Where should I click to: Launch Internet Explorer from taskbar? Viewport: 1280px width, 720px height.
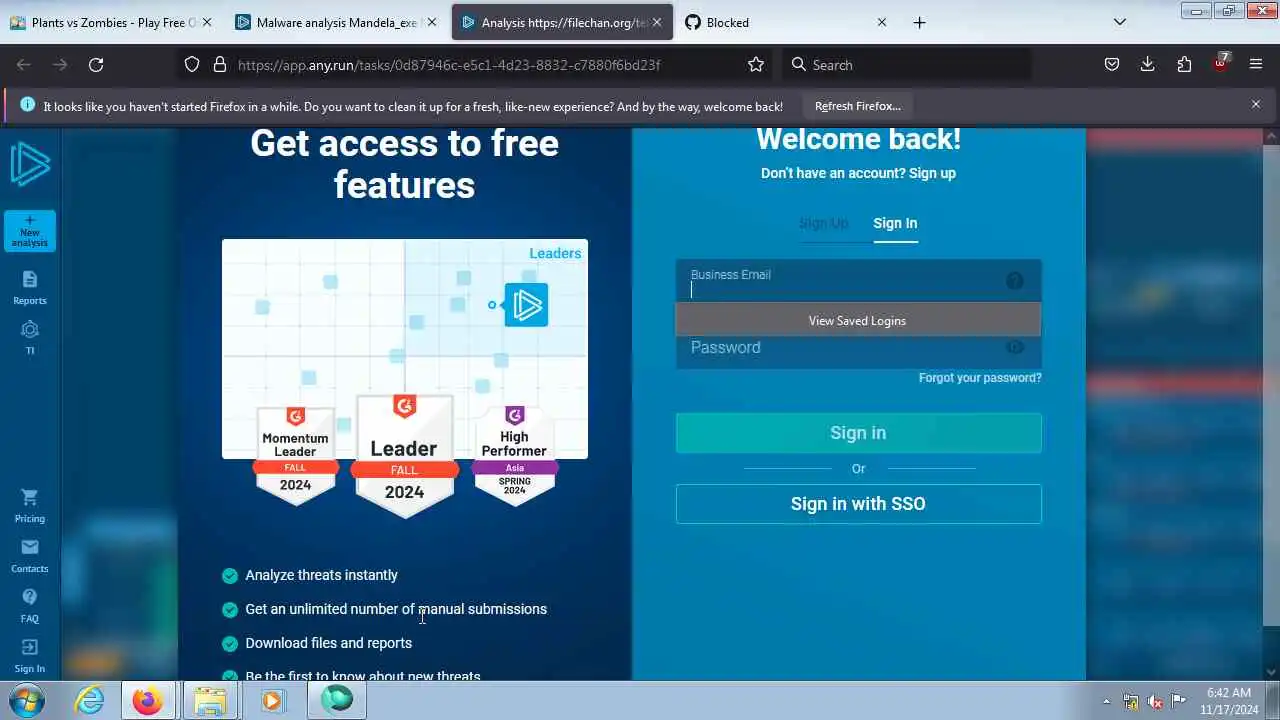point(90,700)
